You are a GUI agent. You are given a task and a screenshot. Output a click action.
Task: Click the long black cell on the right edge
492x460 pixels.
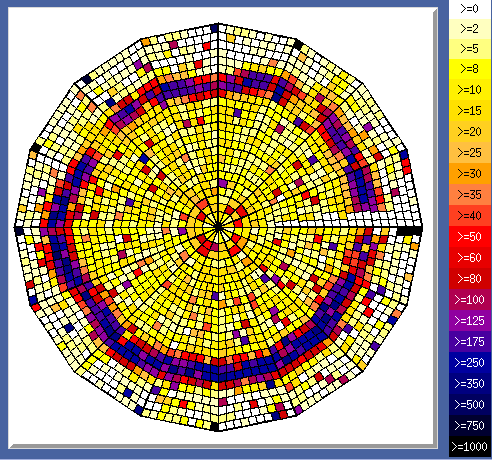409,230
